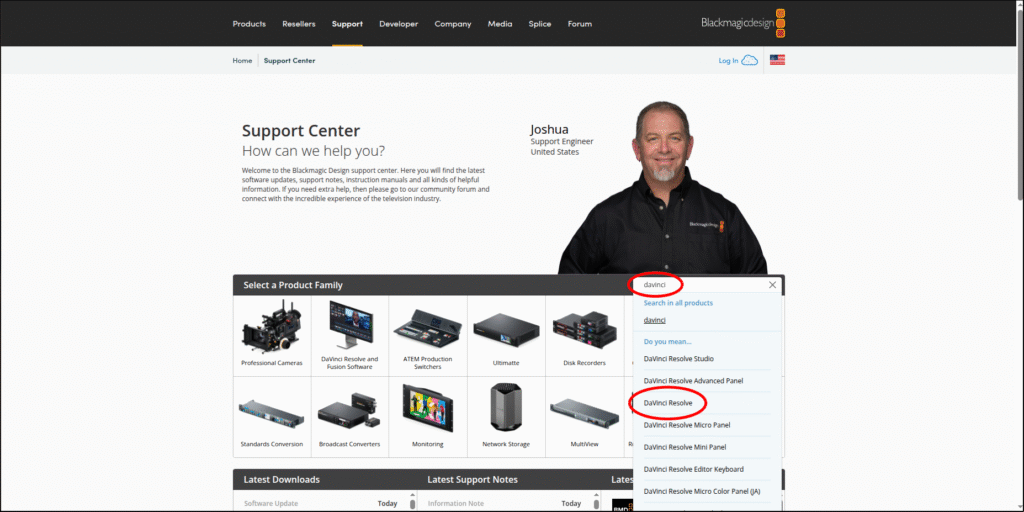Pick DaVinci Resolve Editor Keyboard suggestion
The image size is (1024, 512).
click(x=693, y=469)
